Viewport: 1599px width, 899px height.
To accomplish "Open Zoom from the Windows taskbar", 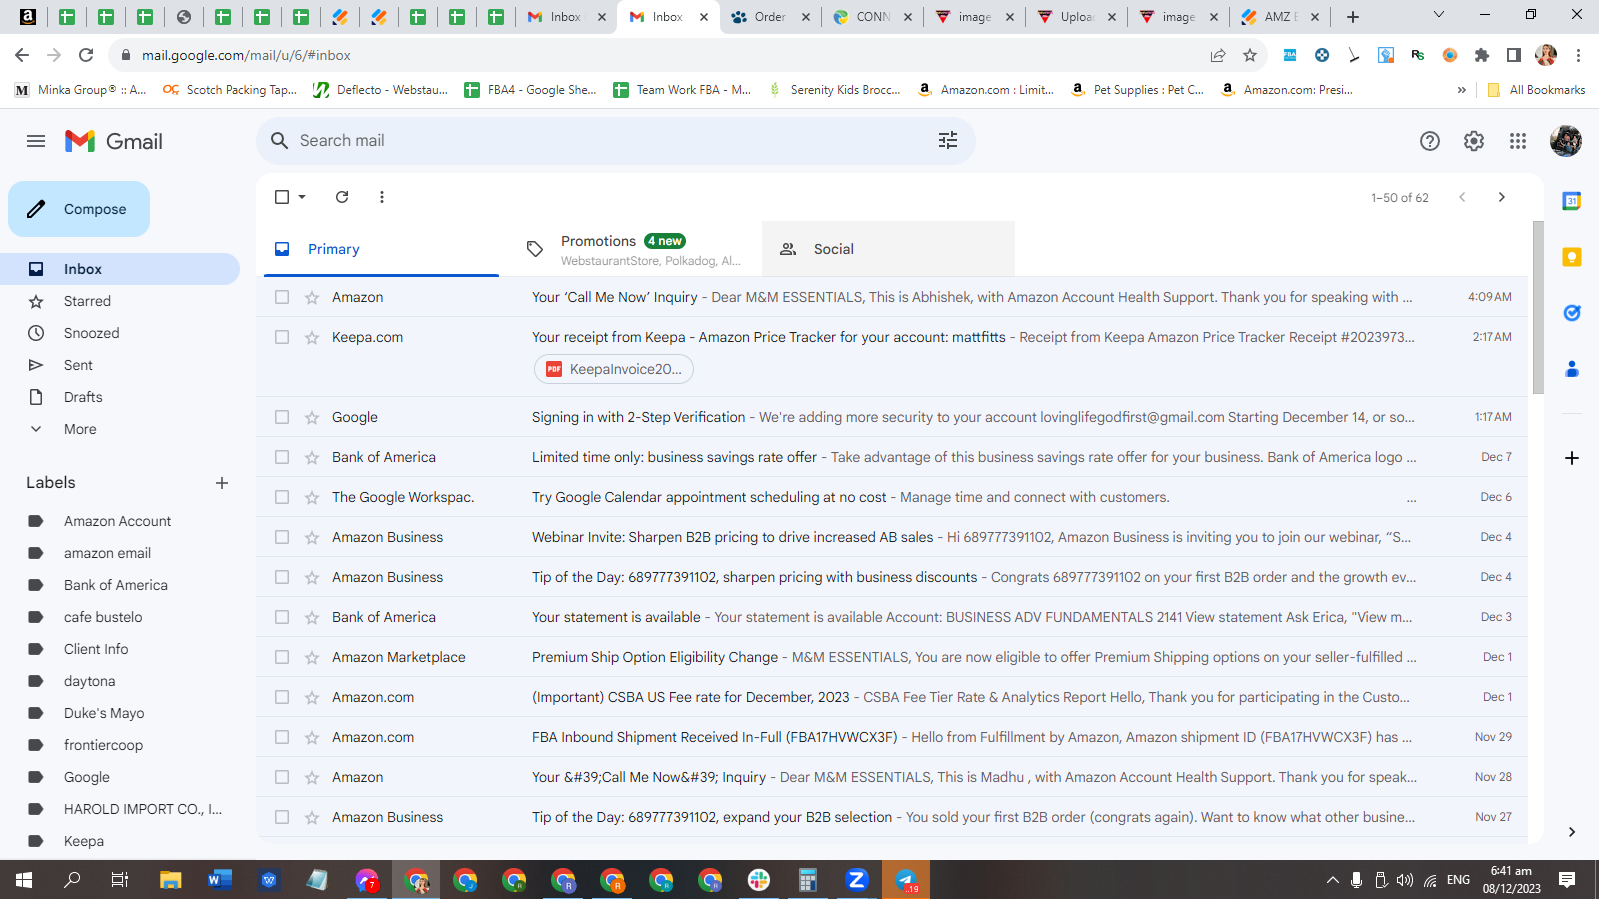I will (856, 880).
